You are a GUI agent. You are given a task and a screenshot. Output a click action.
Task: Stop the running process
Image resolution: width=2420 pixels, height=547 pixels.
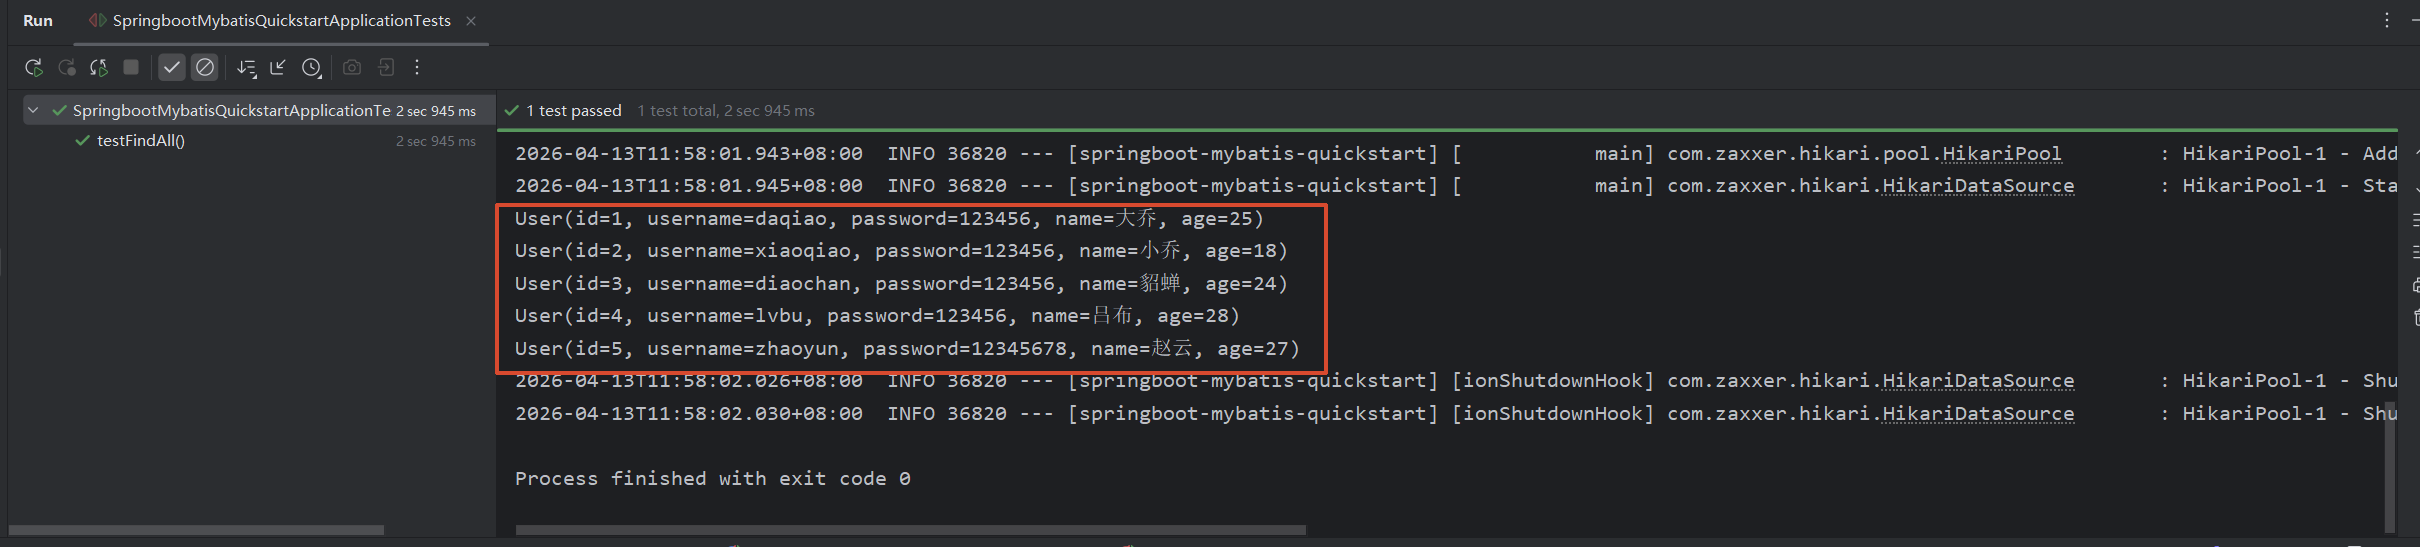click(131, 67)
